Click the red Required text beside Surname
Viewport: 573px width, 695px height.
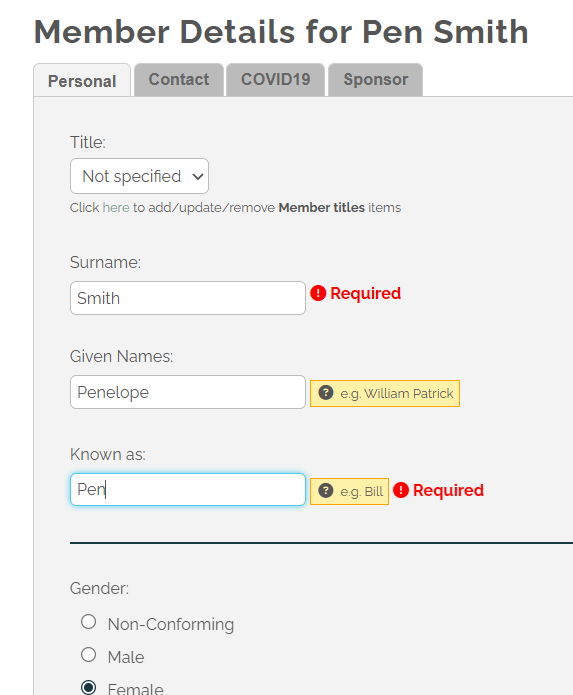(366, 293)
